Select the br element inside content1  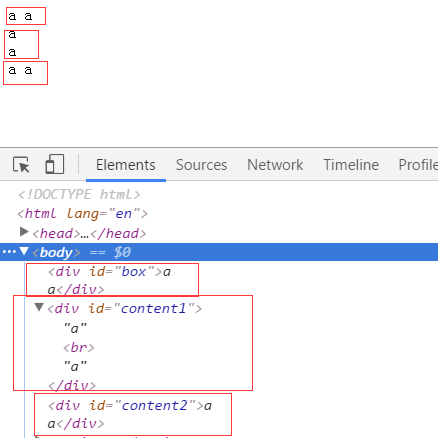79,348
